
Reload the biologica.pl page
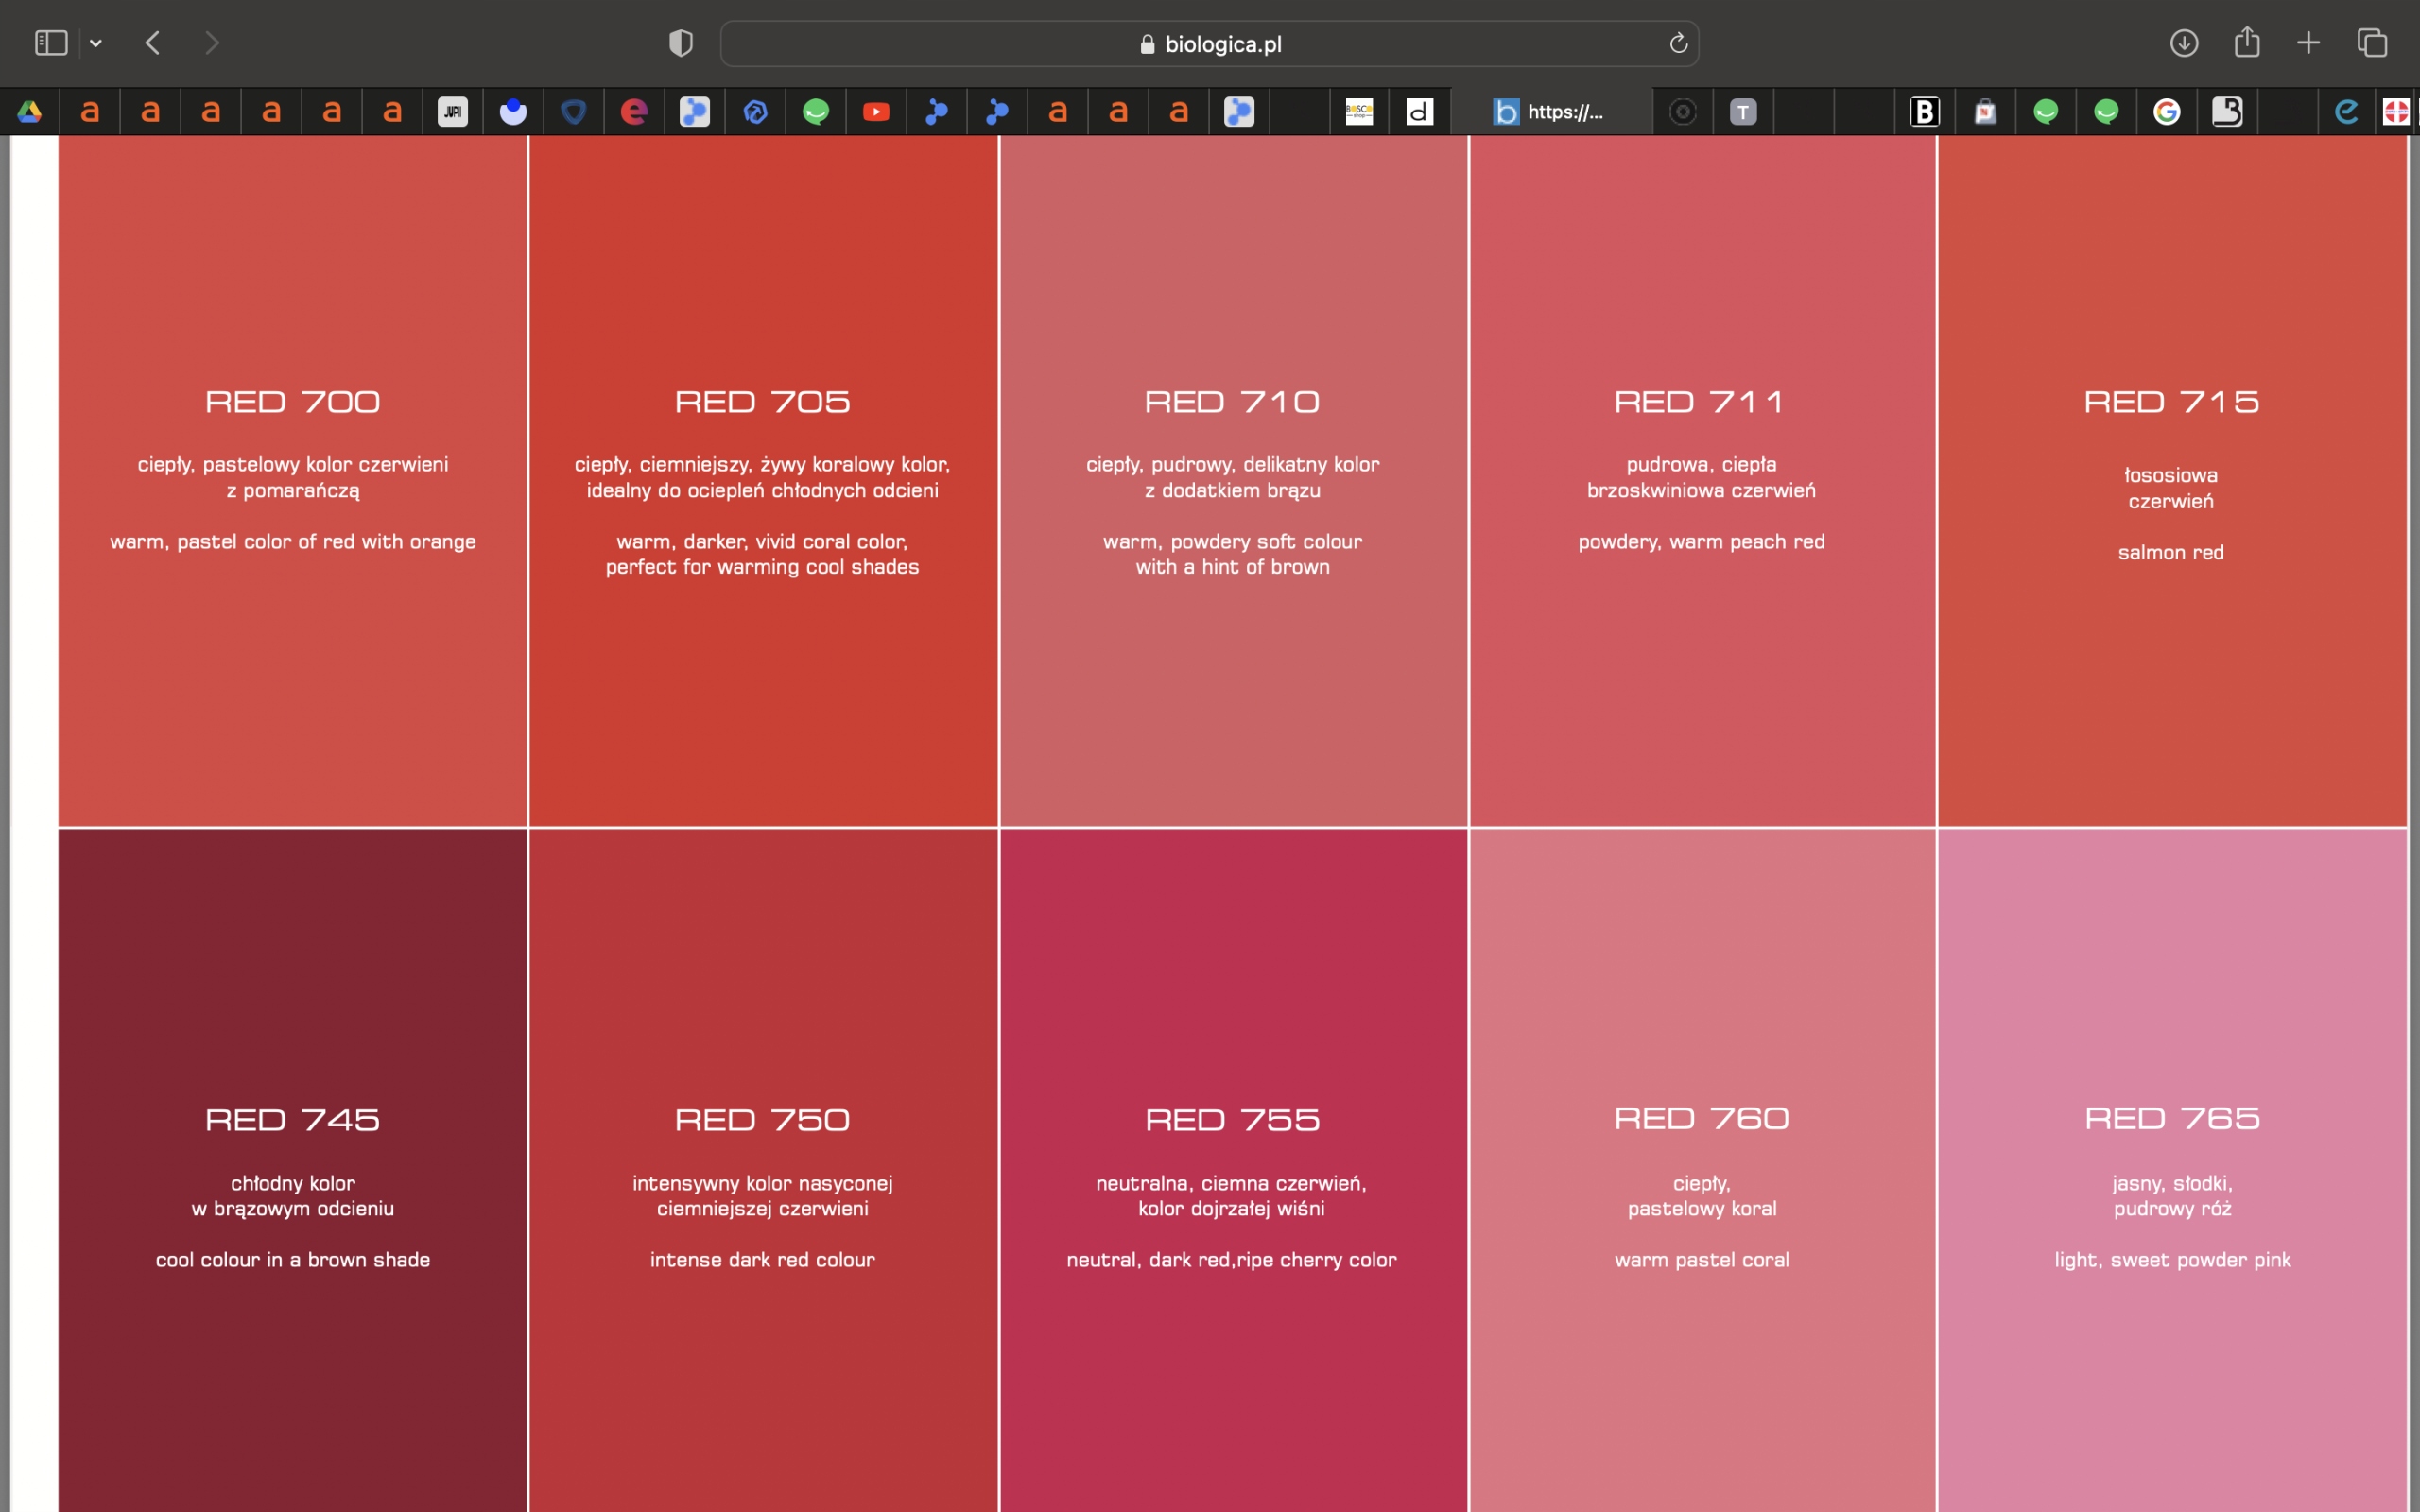point(1678,43)
